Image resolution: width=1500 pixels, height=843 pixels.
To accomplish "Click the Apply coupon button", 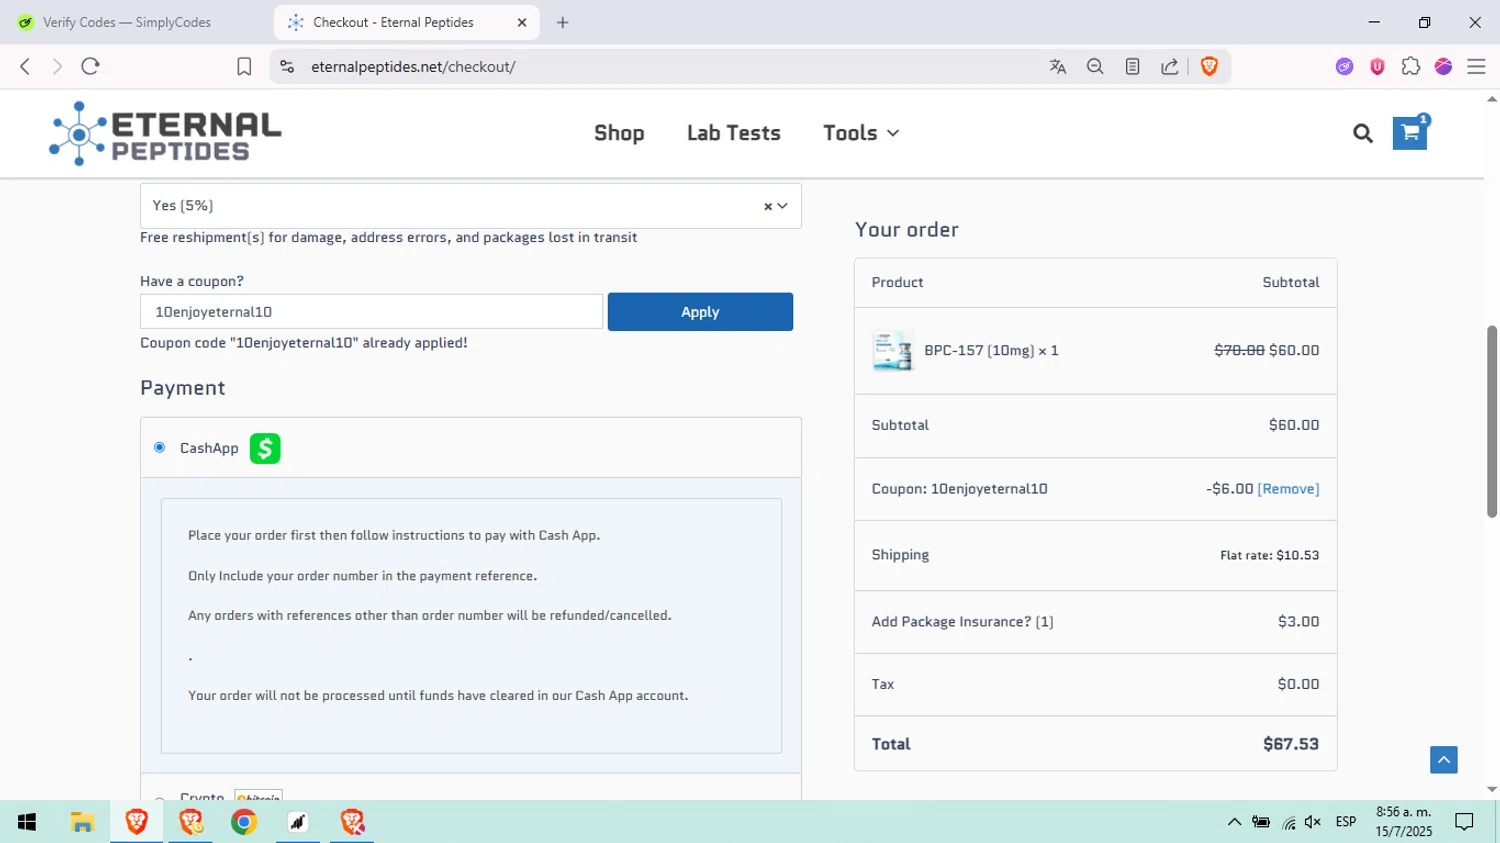I will (700, 312).
